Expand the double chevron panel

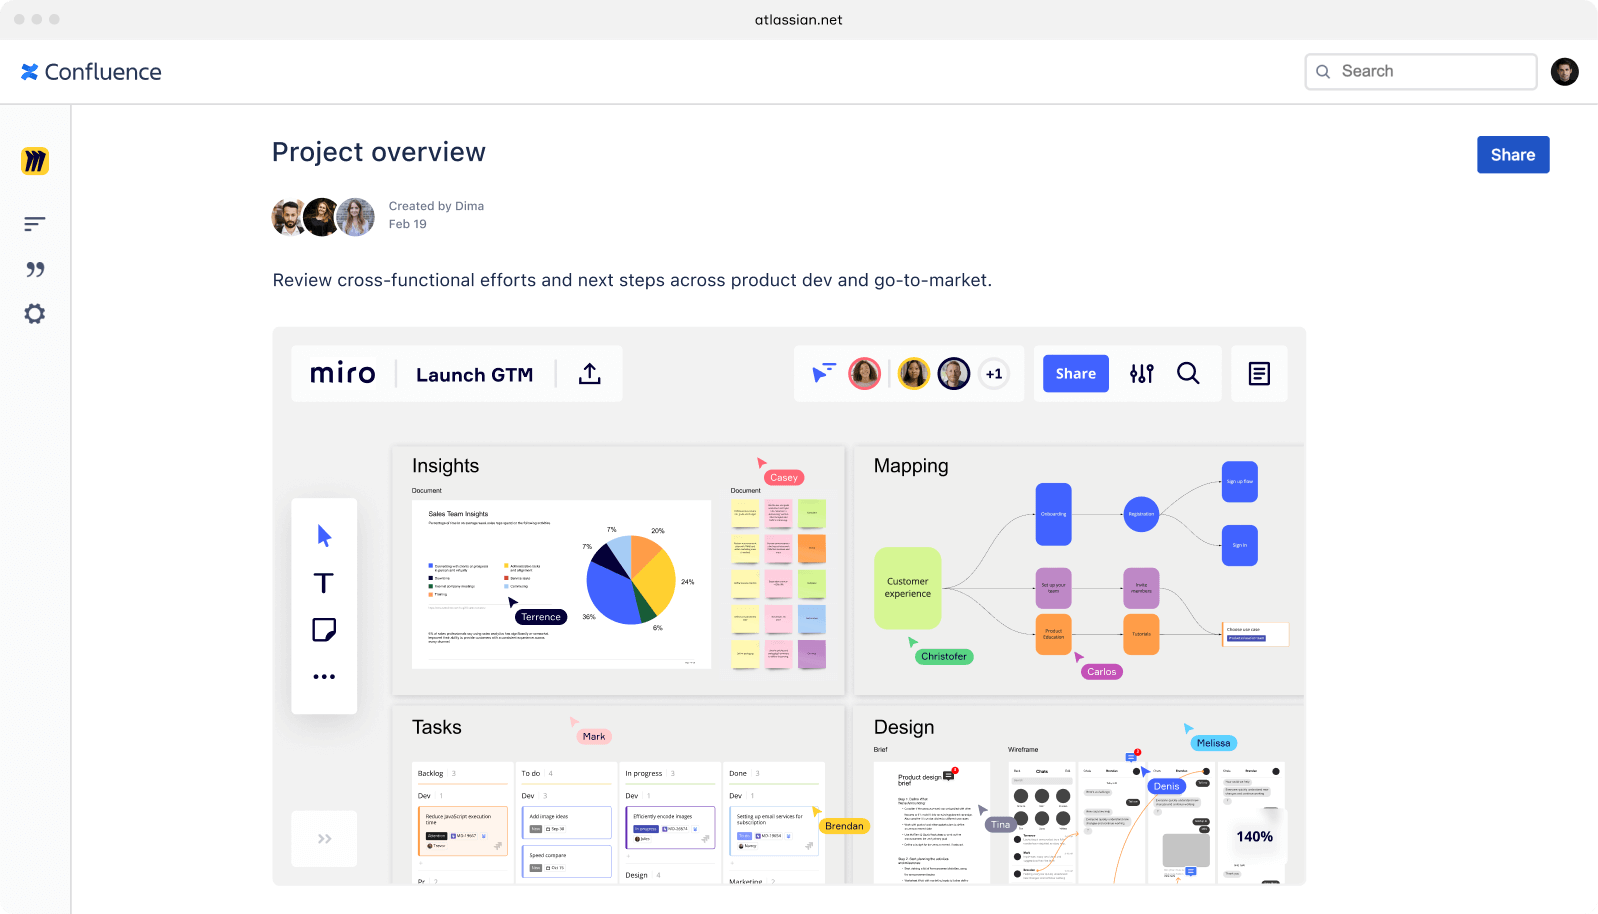(324, 839)
